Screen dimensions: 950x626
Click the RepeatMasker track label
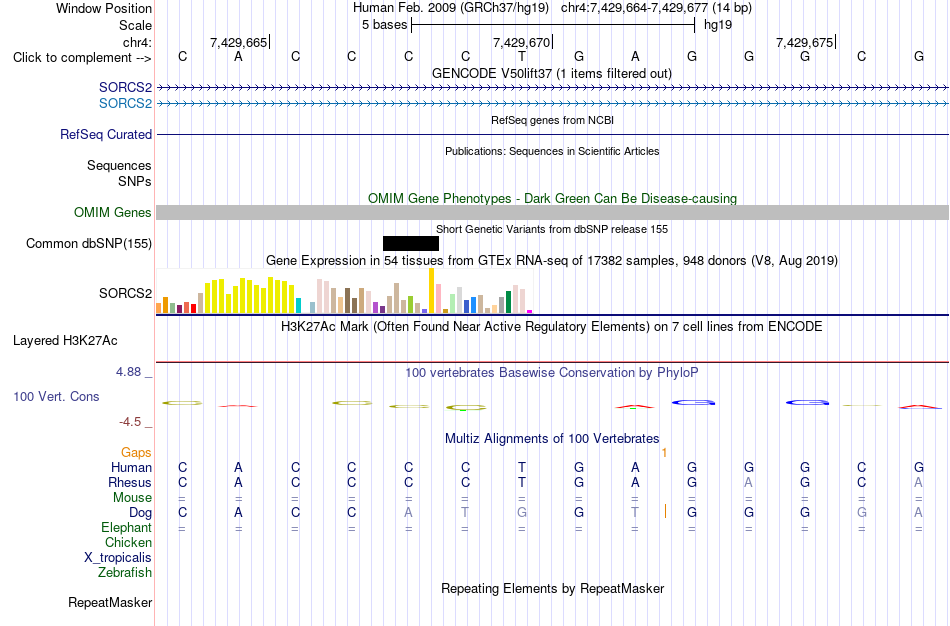point(110,602)
